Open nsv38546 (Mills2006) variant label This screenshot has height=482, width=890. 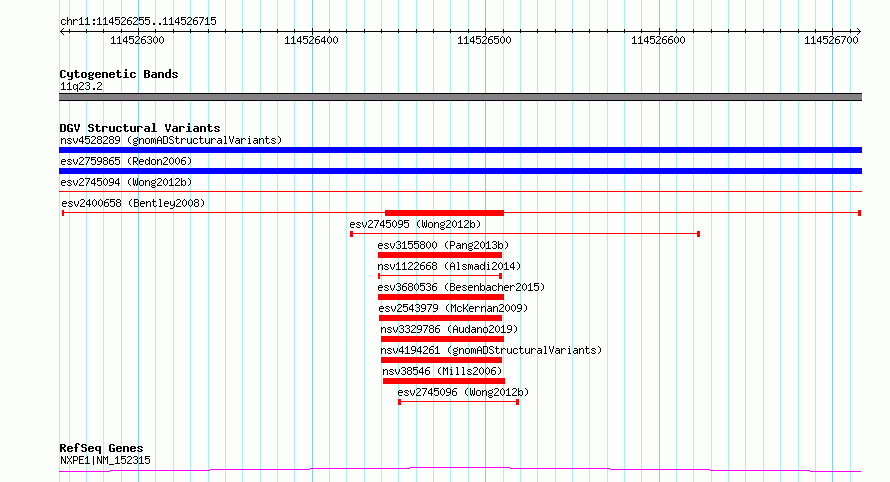coord(442,371)
